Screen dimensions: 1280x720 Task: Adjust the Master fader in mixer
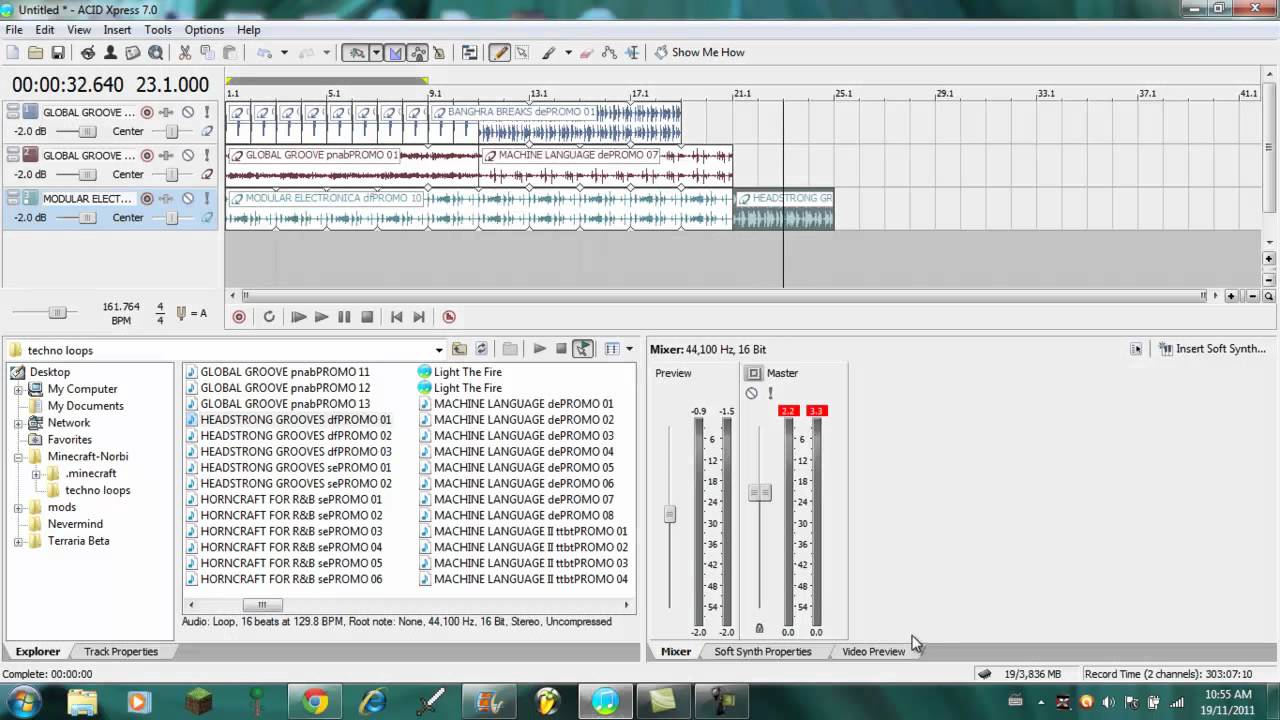click(x=760, y=493)
